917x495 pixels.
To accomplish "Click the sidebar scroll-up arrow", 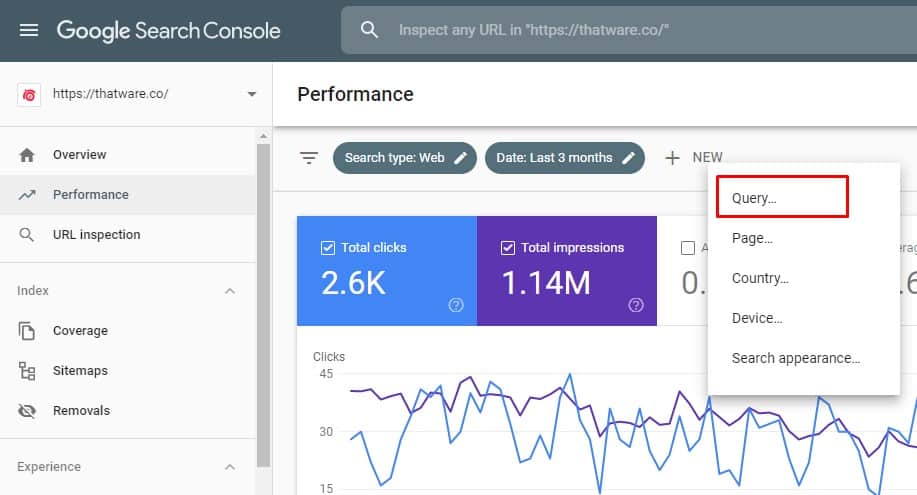I will 263,136.
